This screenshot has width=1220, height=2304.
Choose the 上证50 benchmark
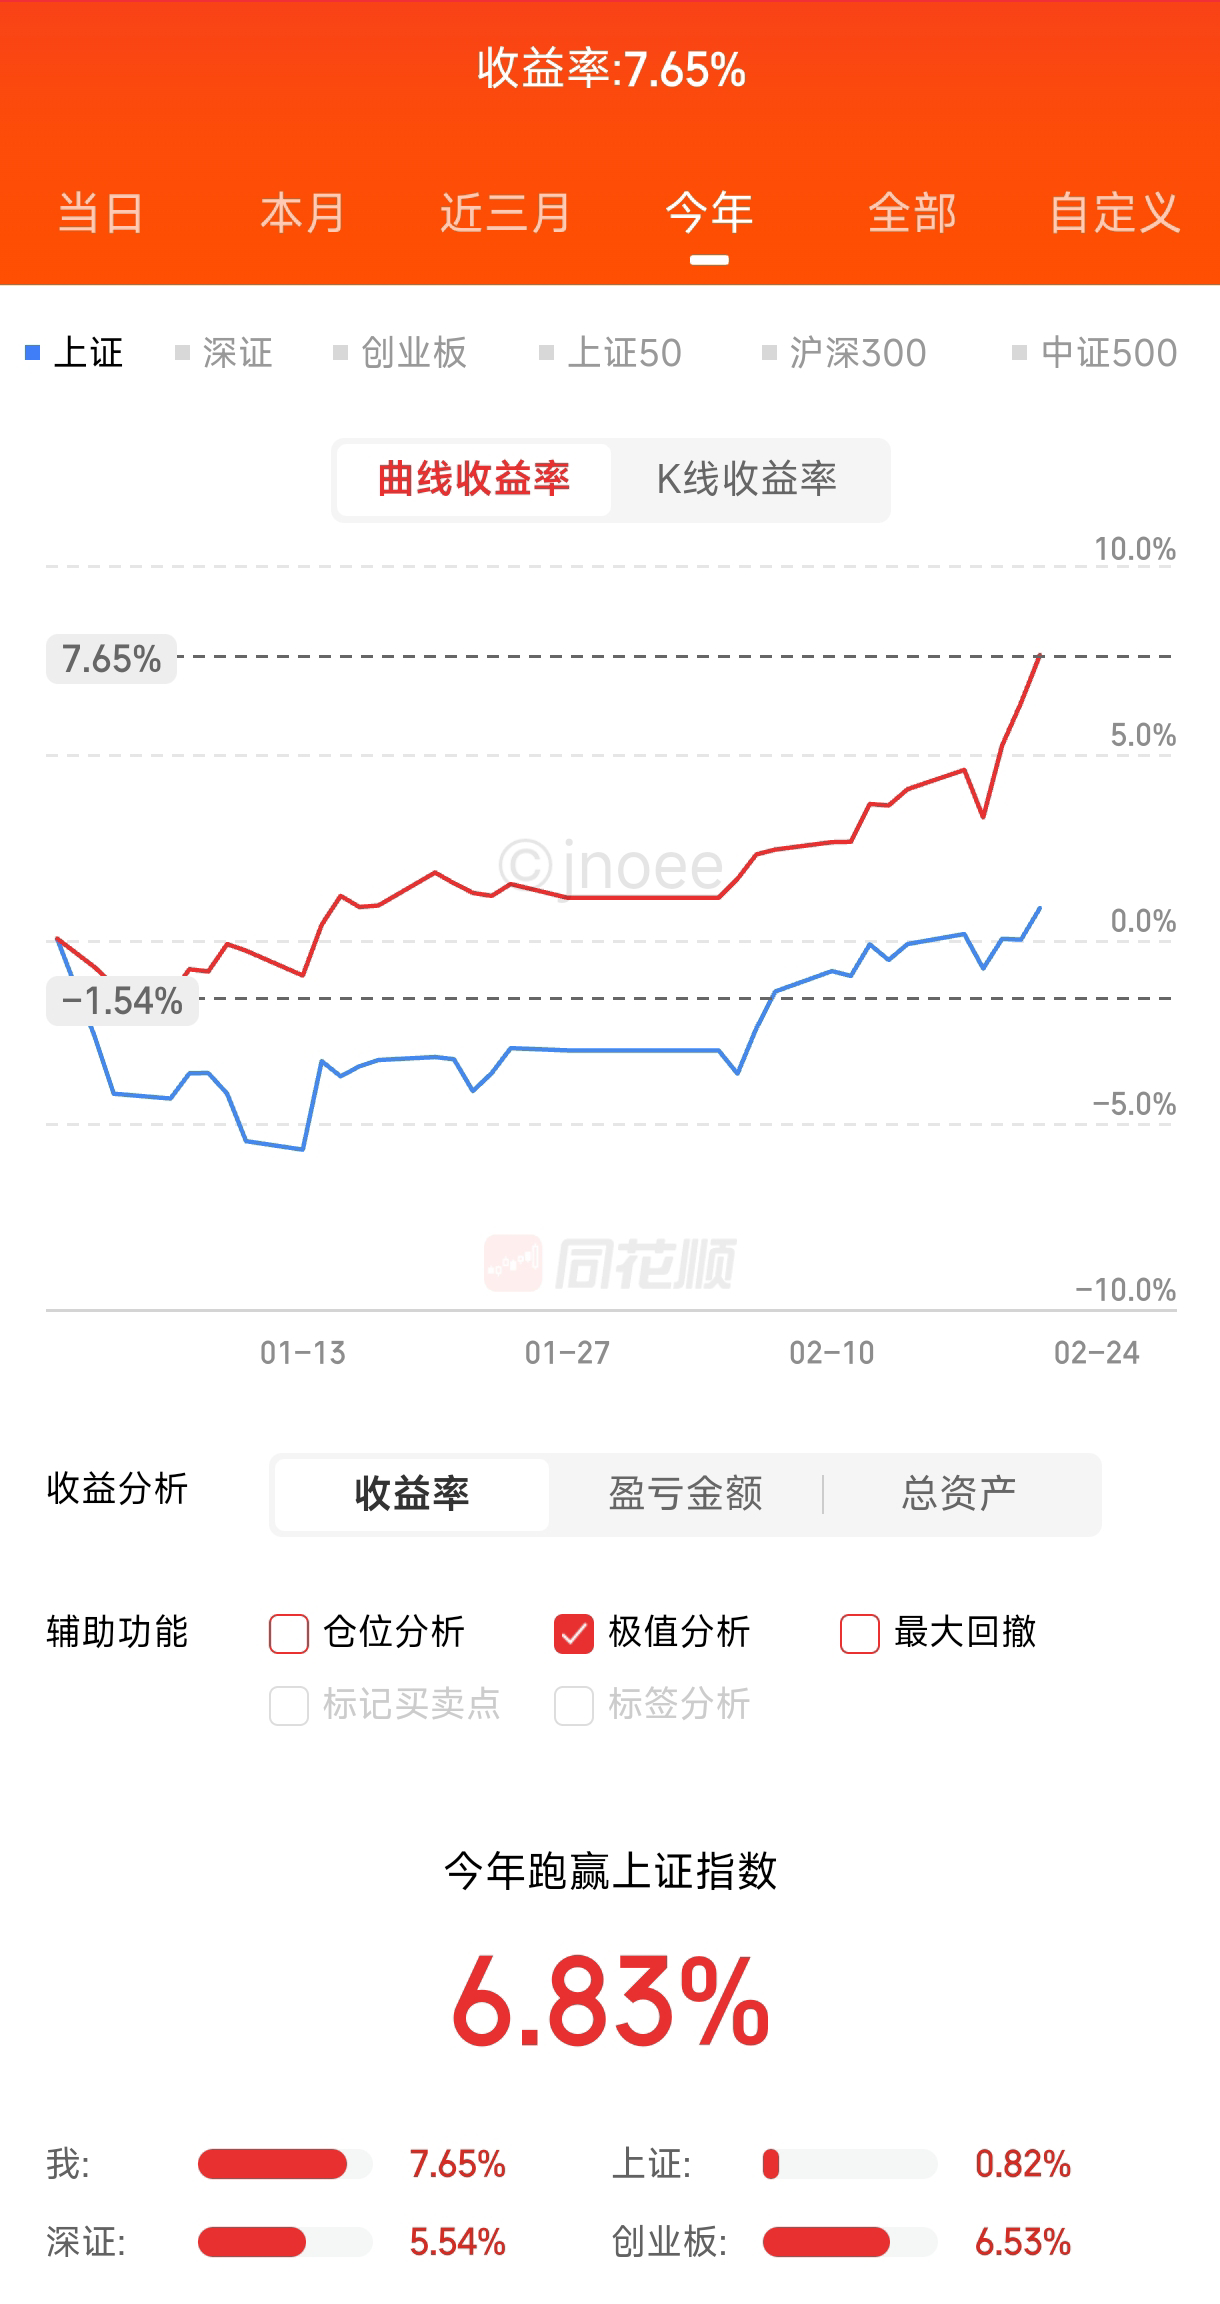[x=612, y=353]
